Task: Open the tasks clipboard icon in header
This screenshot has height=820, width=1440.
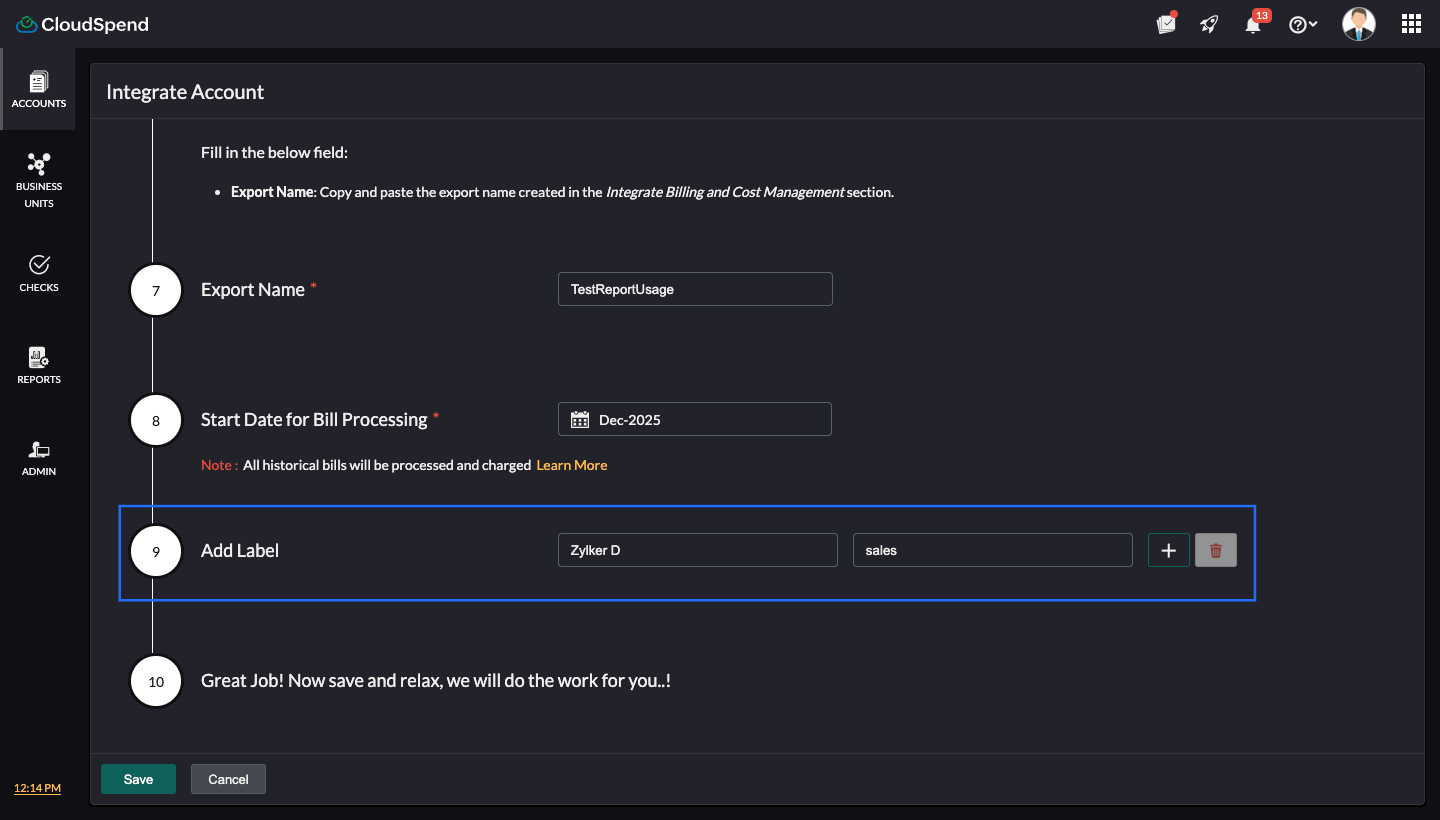Action: 1166,24
